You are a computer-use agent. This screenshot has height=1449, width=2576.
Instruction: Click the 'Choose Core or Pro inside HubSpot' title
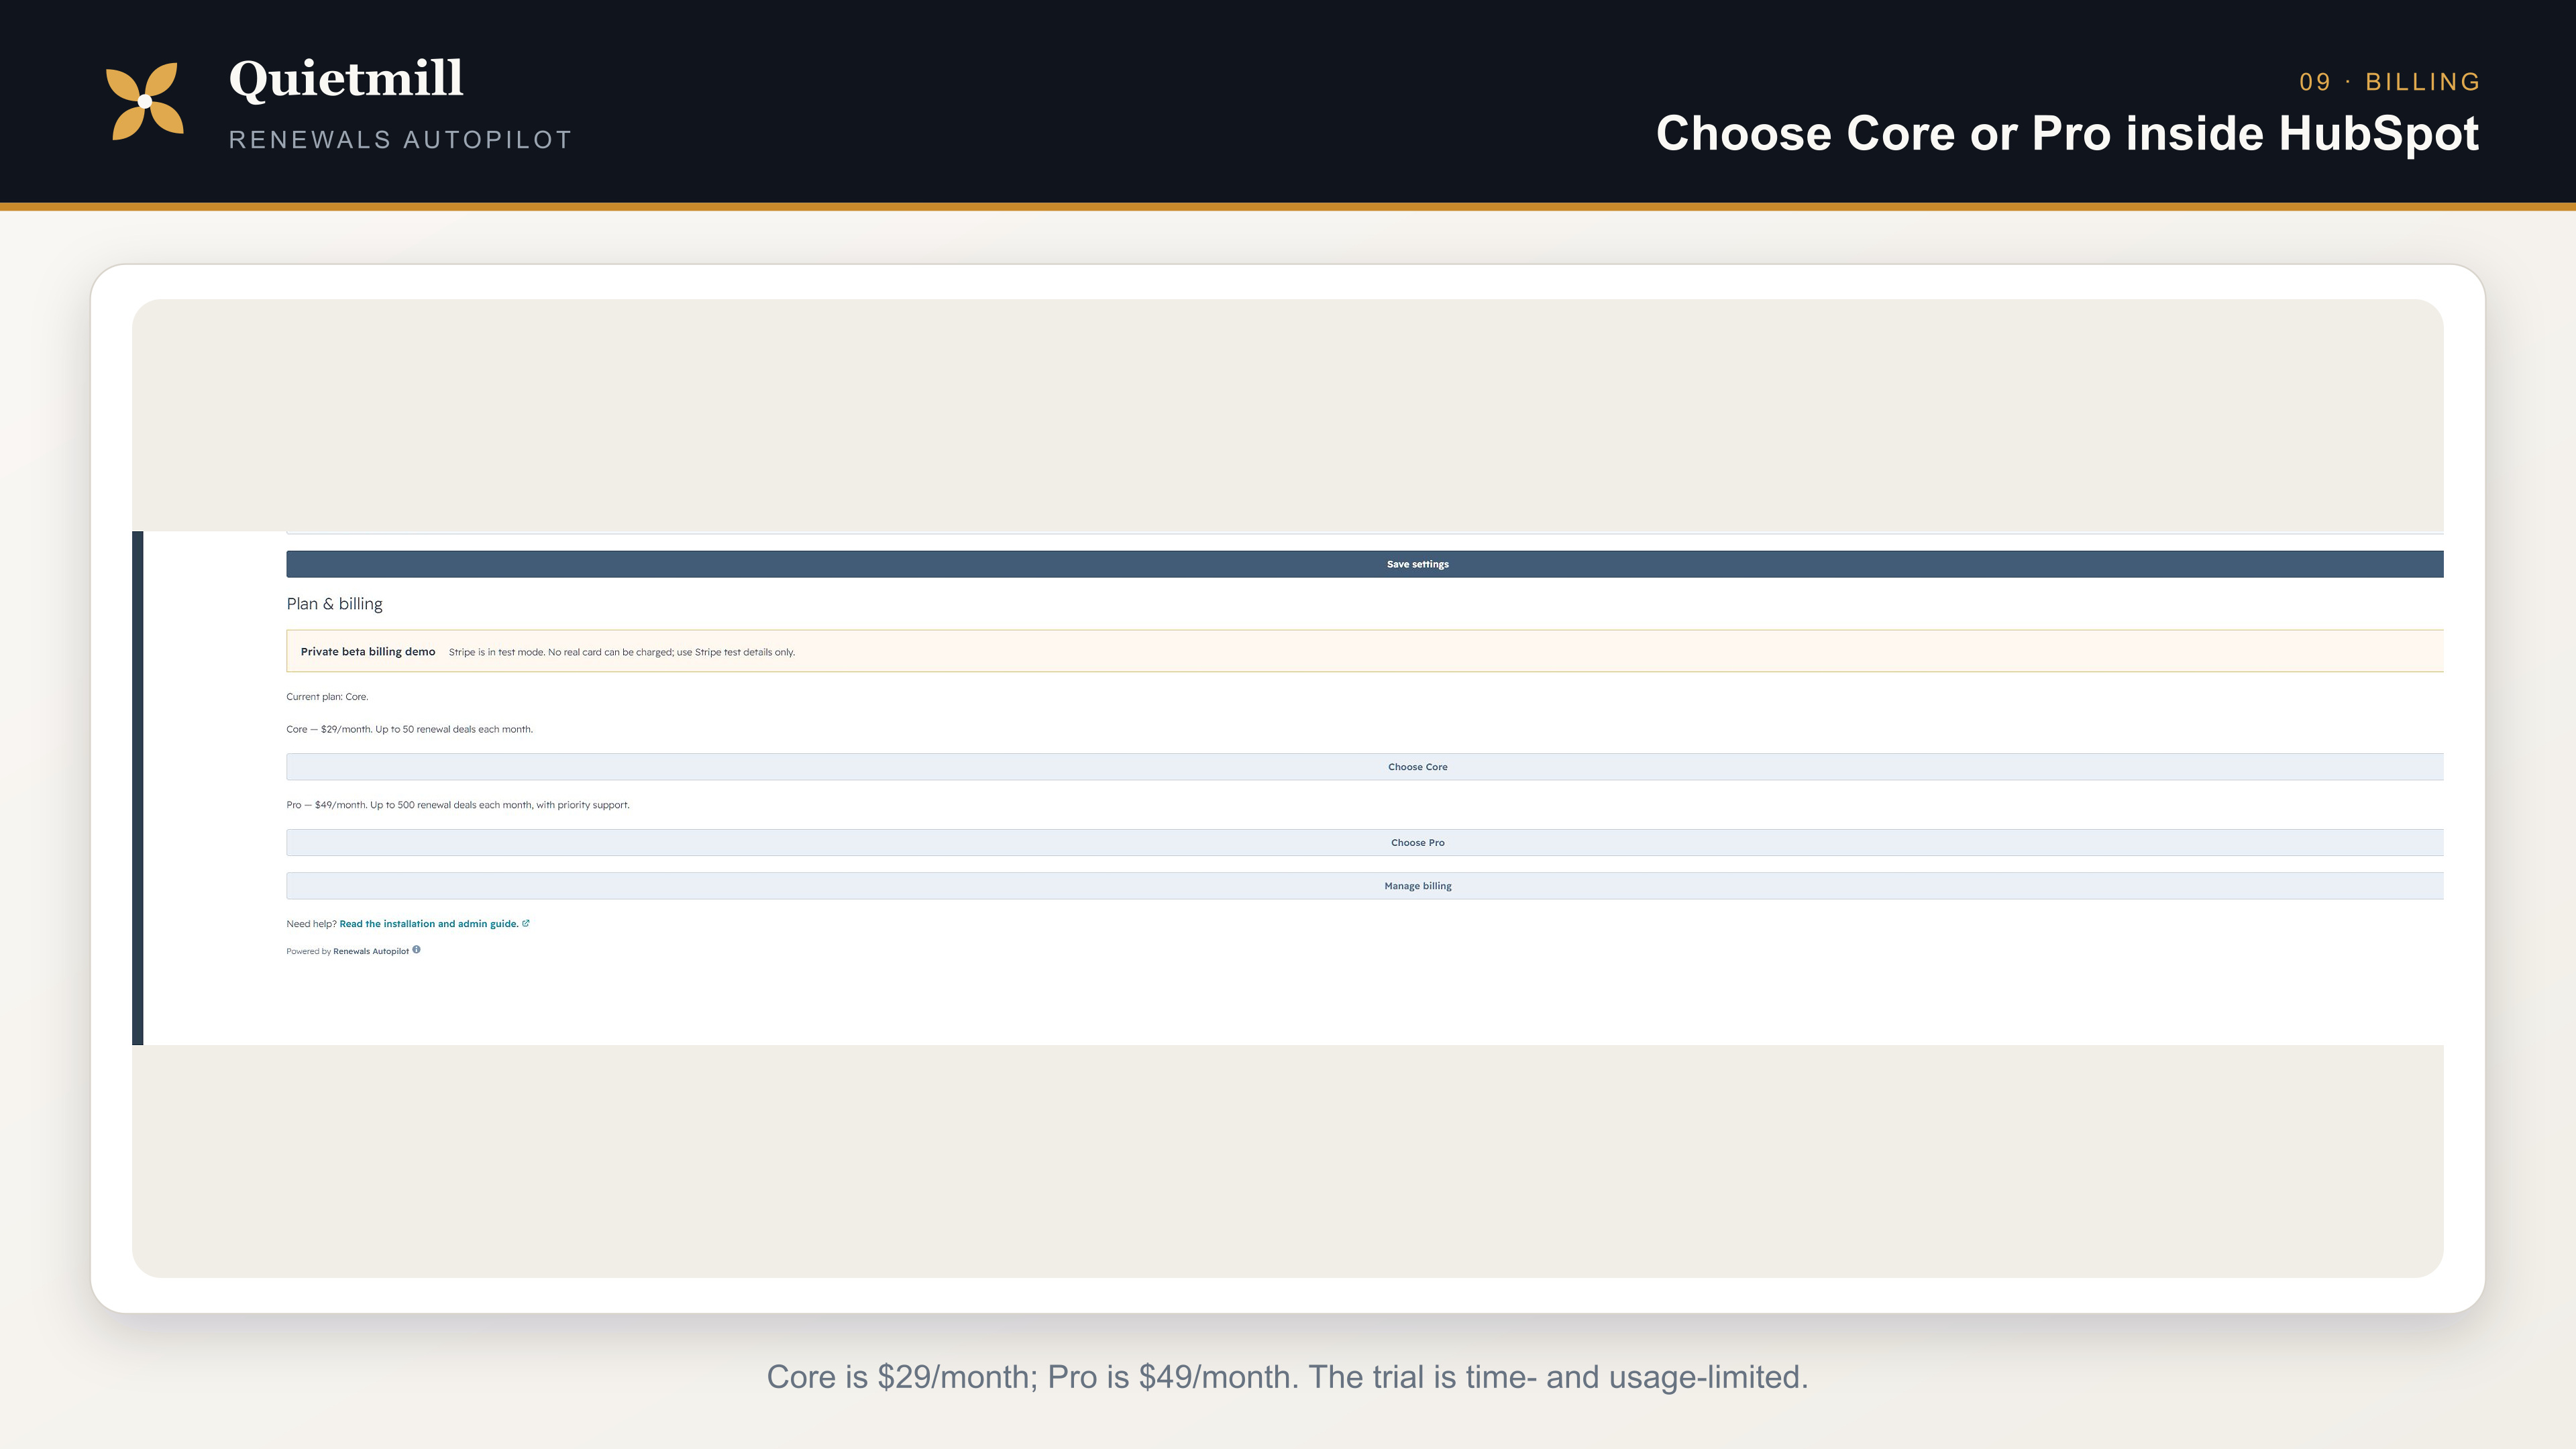pyautogui.click(x=2067, y=134)
